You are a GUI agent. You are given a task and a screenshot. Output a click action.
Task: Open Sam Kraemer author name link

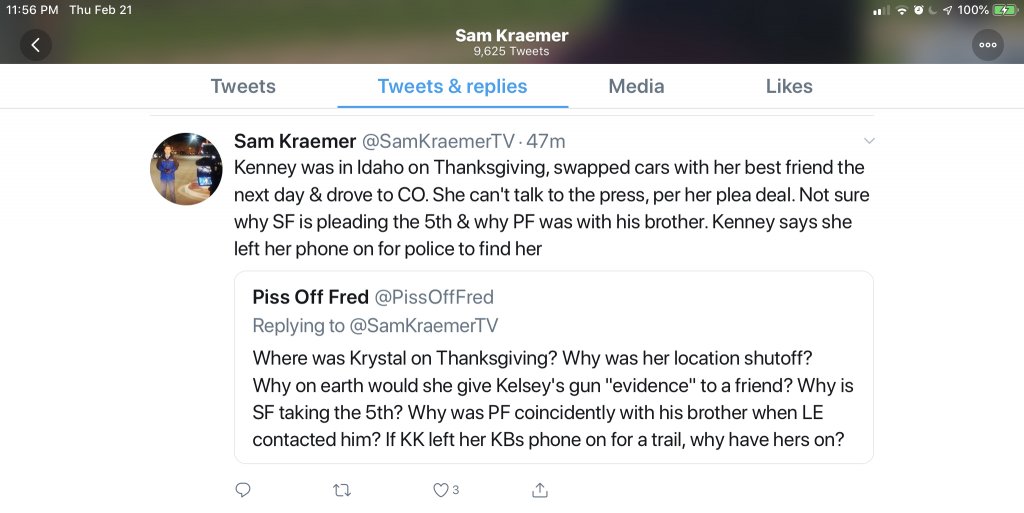294,141
